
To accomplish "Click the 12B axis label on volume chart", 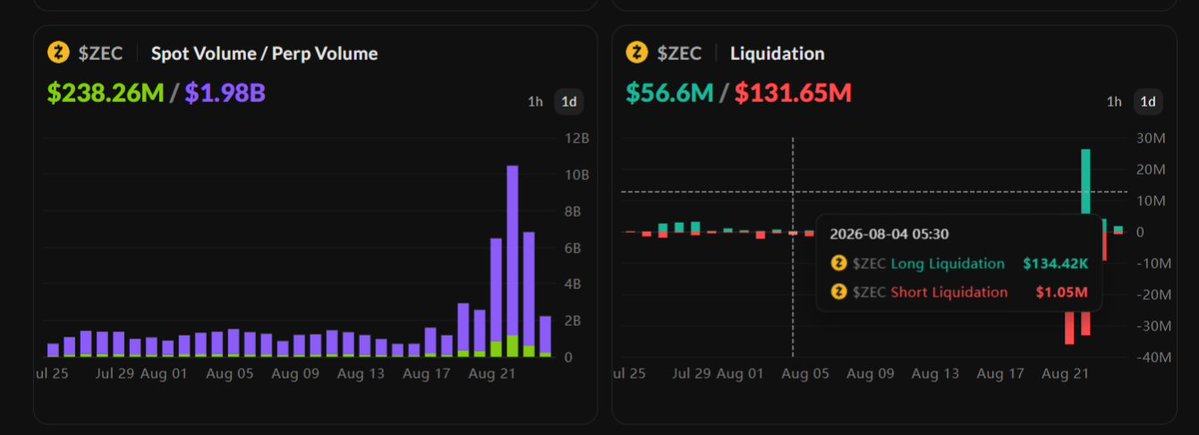I will pos(577,138).
